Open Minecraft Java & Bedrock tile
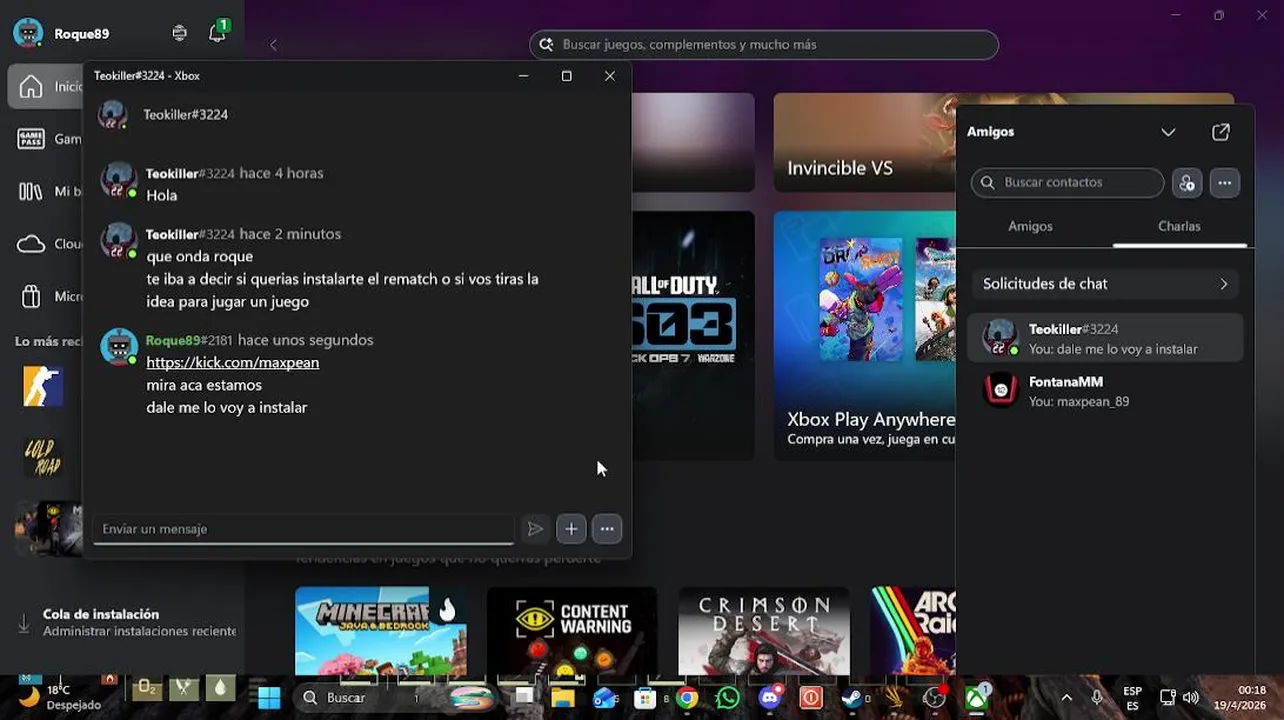Screen dimensions: 1284x720 pyautogui.click(x=381, y=631)
